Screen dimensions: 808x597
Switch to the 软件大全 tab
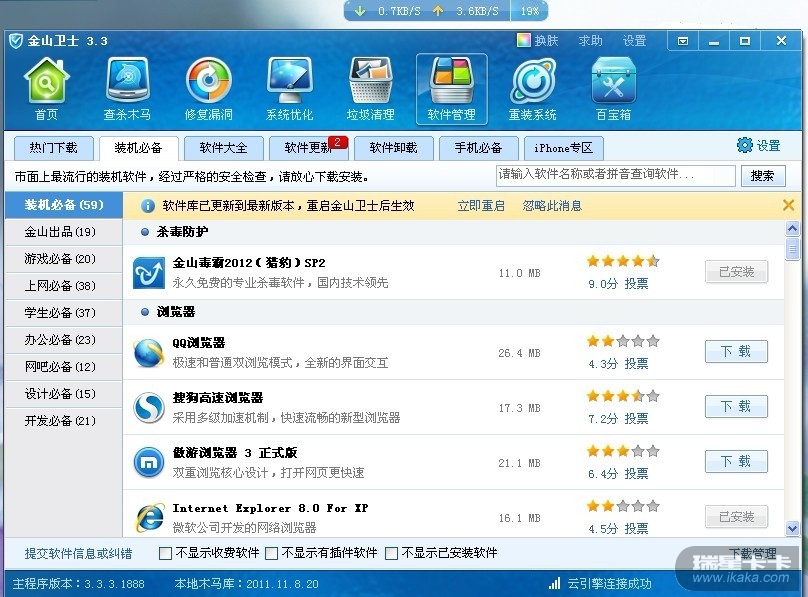click(223, 148)
